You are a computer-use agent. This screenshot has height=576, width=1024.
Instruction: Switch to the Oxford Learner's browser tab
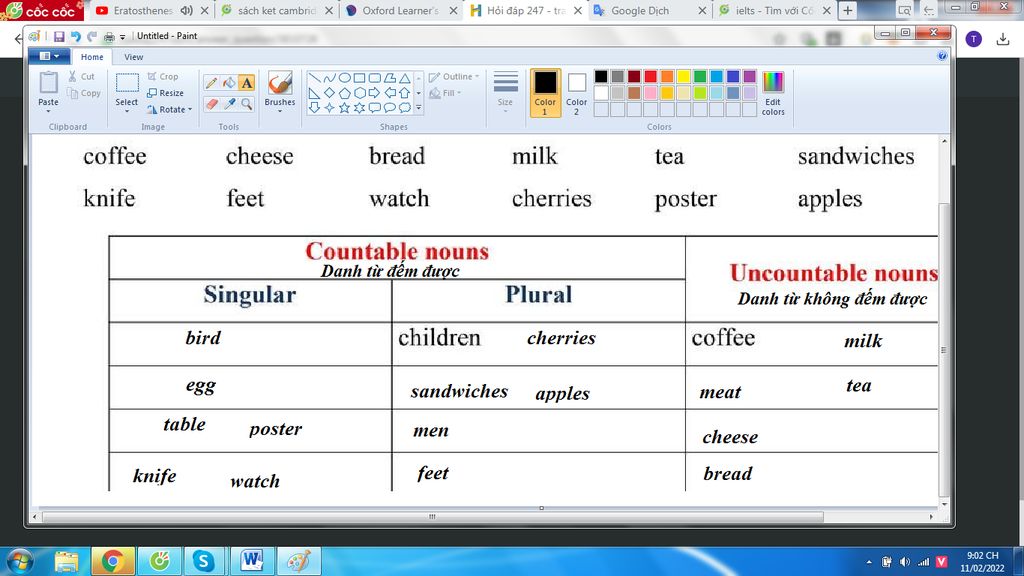(x=402, y=10)
